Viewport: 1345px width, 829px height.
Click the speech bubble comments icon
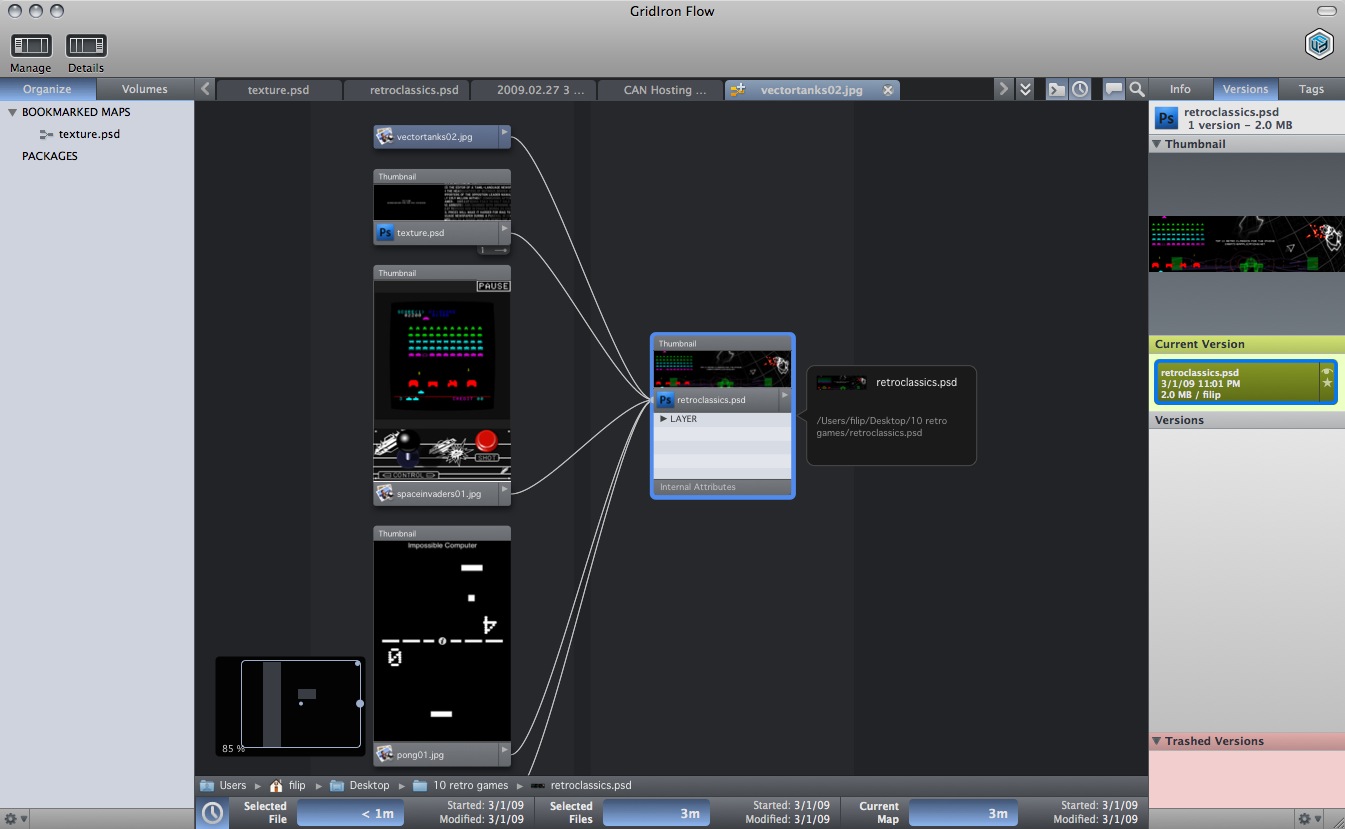1113,89
